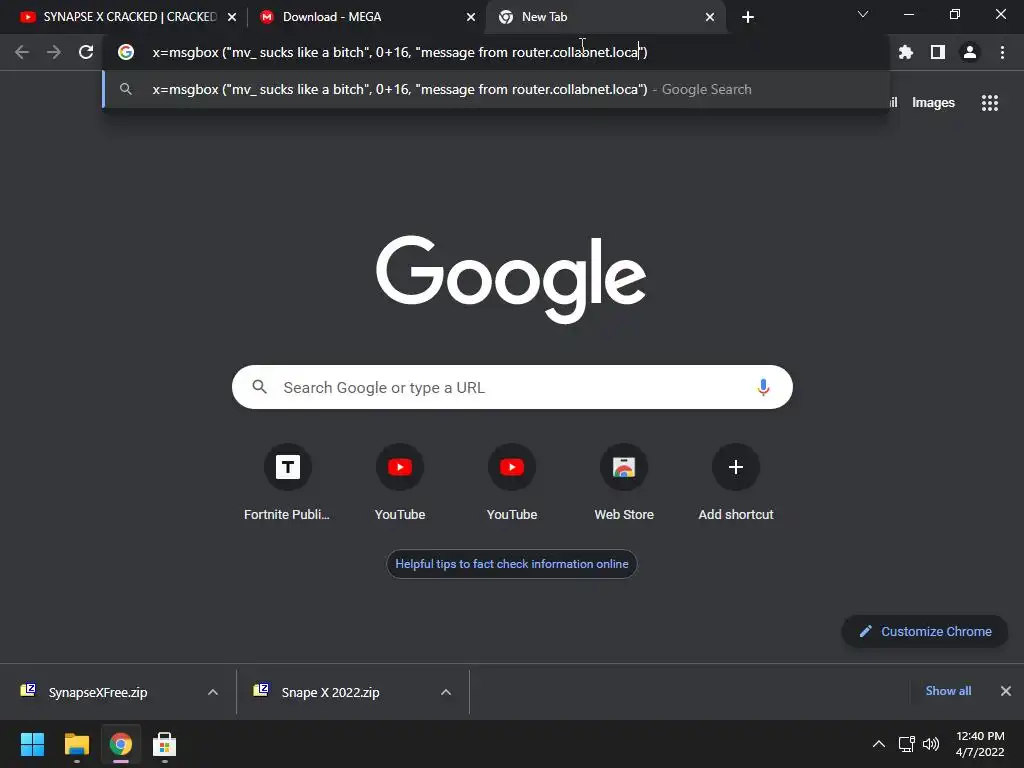Reload the current page
The image size is (1024, 768).
click(86, 52)
